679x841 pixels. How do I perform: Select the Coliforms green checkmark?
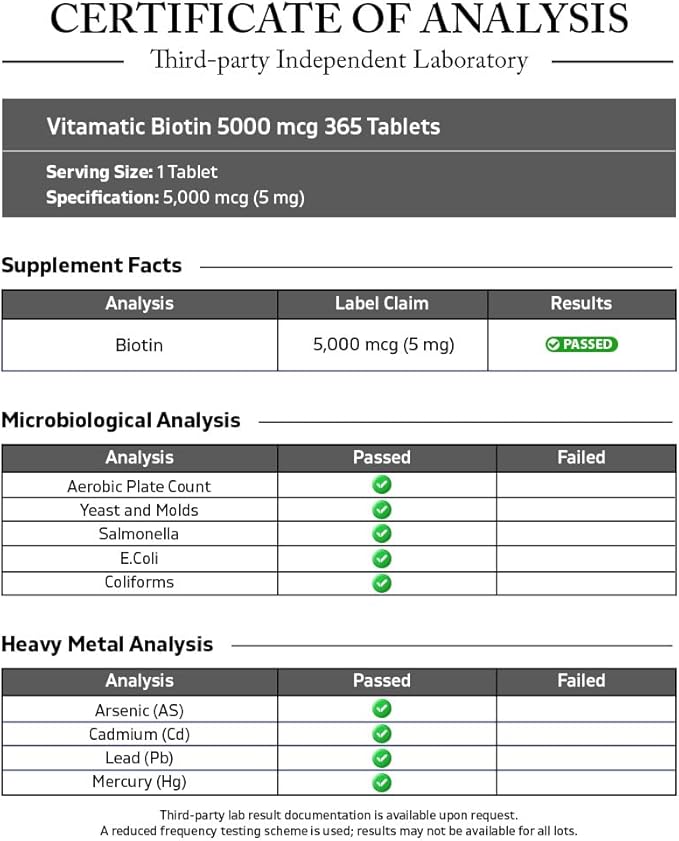point(382,583)
